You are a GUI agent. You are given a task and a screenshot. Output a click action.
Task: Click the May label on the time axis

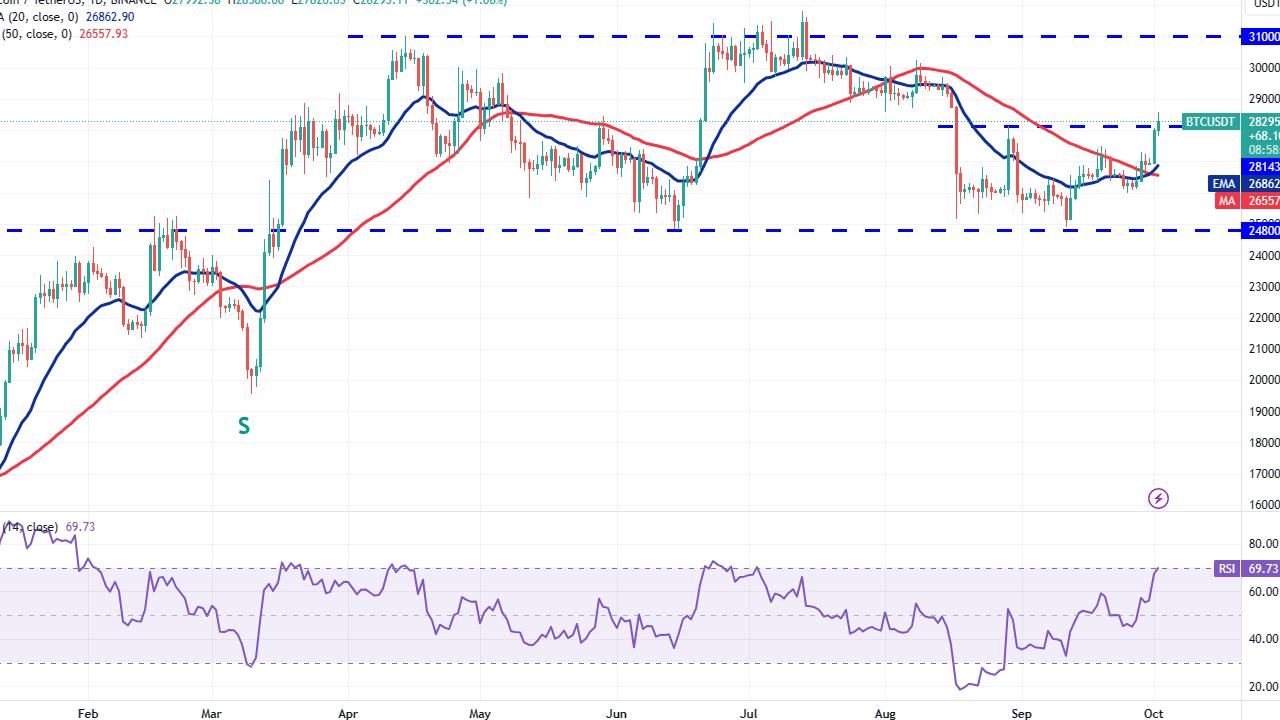480,714
